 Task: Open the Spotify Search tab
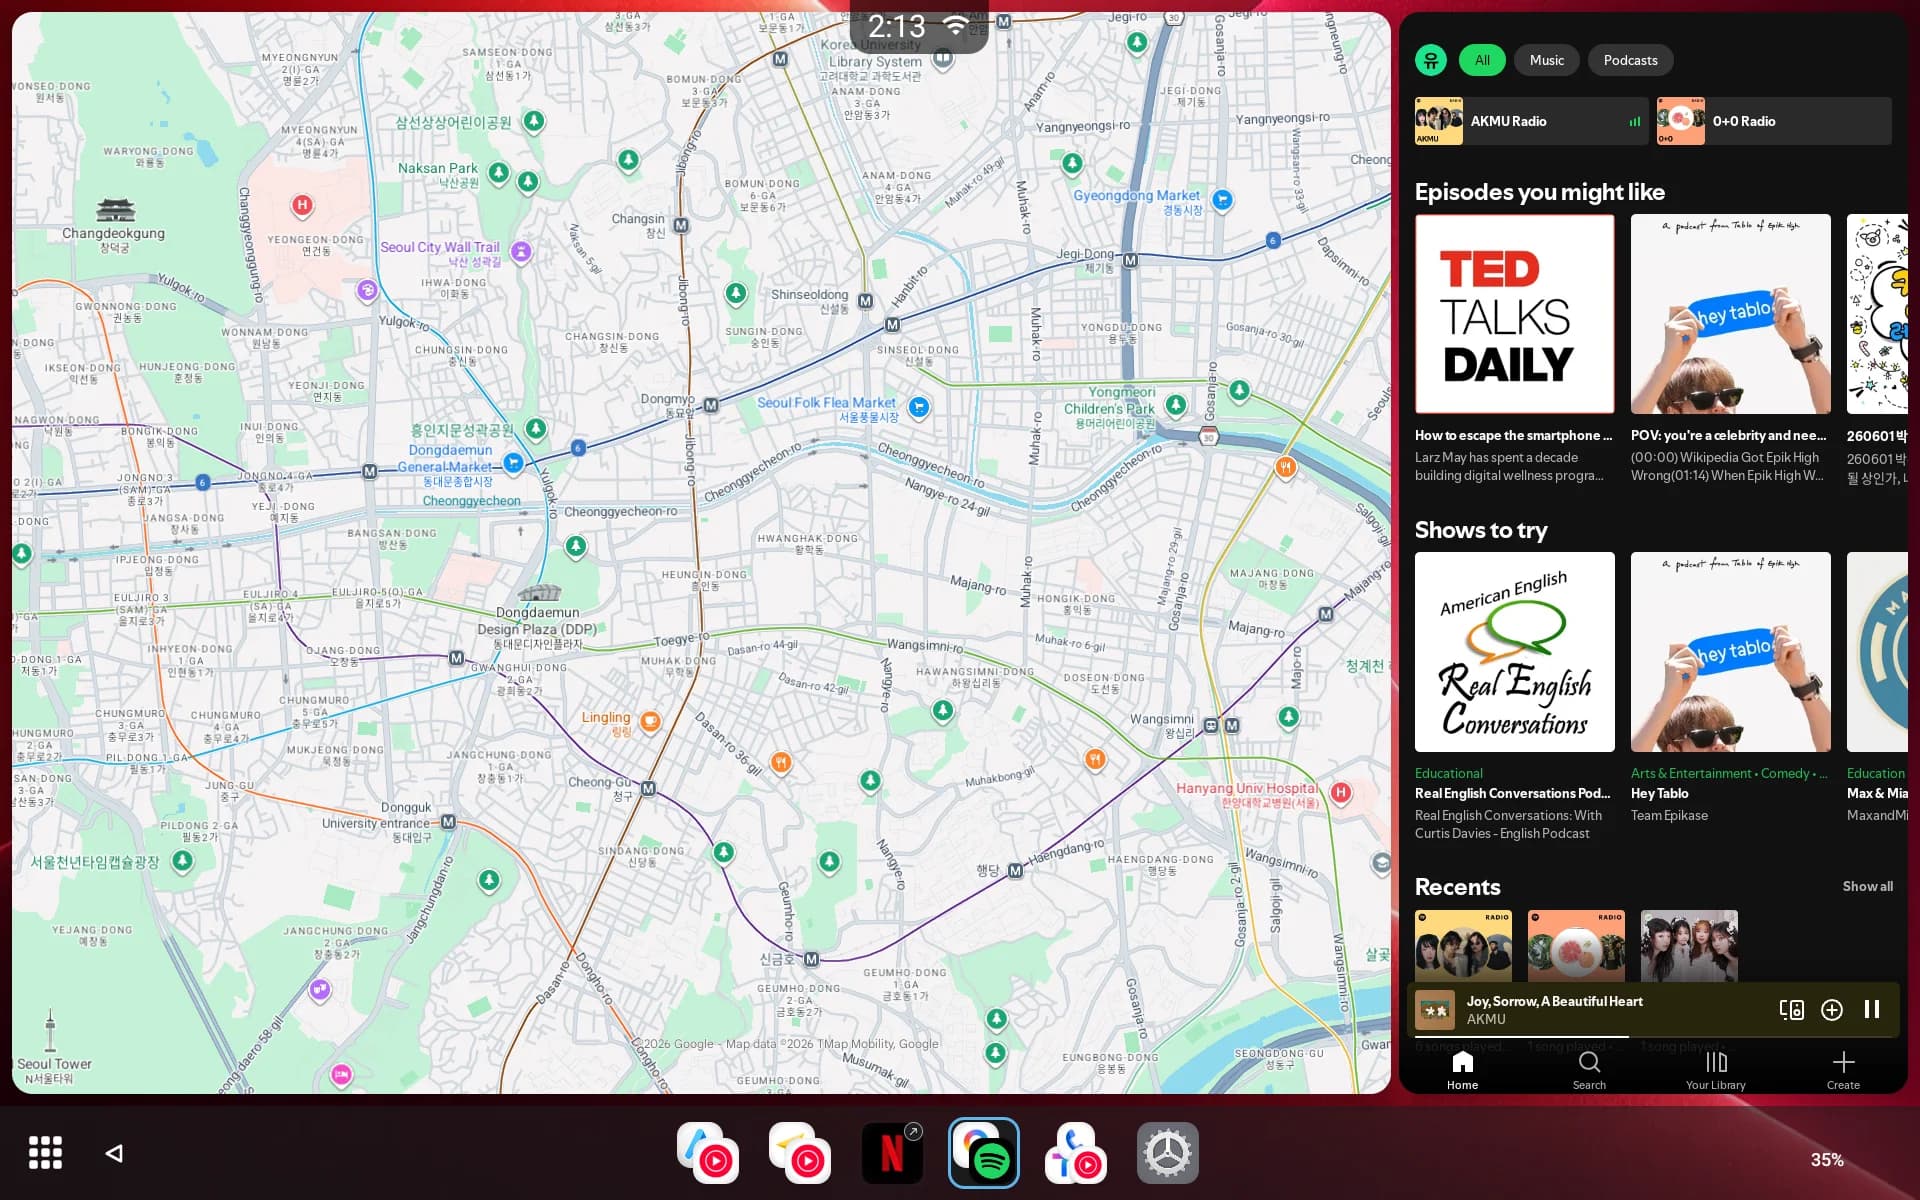pos(1589,1070)
